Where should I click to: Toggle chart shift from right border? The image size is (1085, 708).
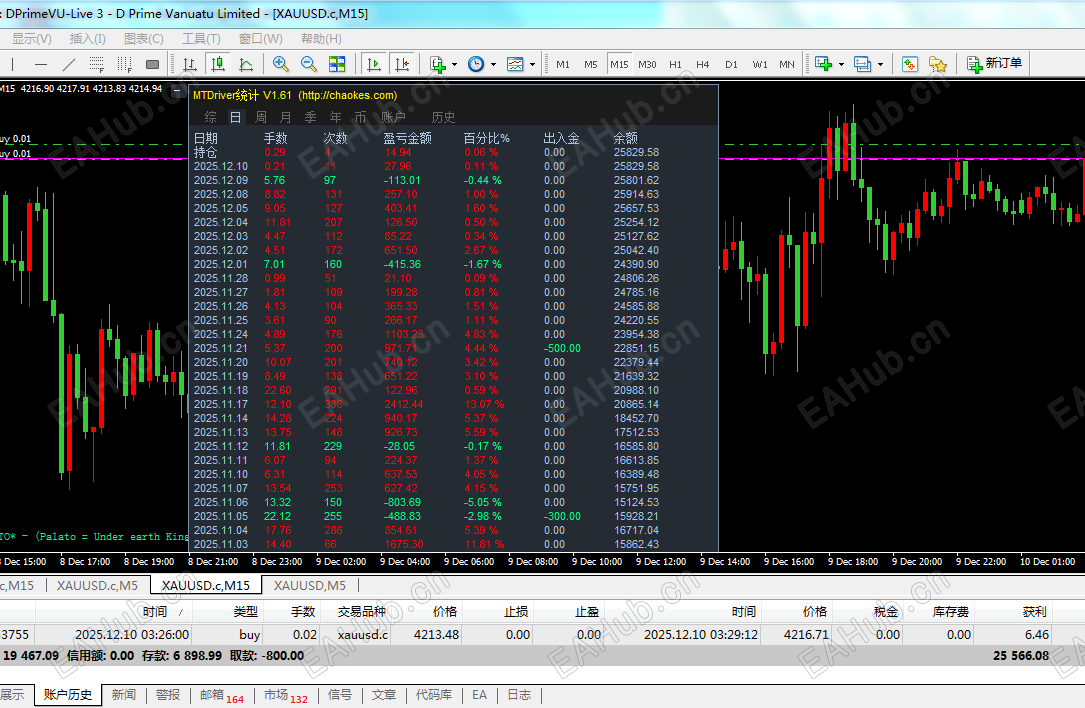pyautogui.click(x=402, y=64)
